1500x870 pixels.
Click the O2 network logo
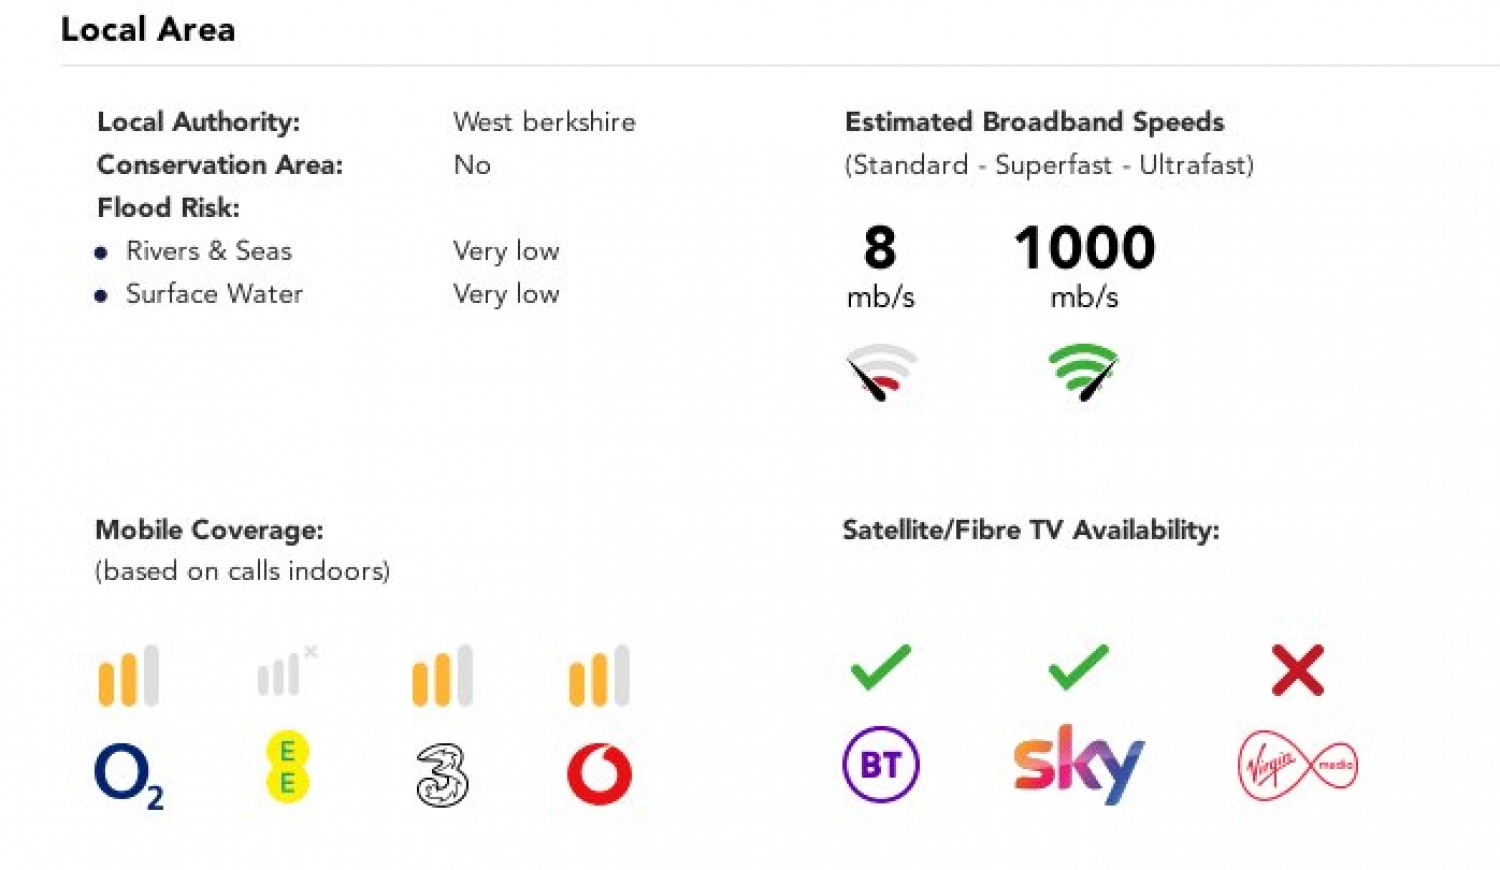[128, 776]
